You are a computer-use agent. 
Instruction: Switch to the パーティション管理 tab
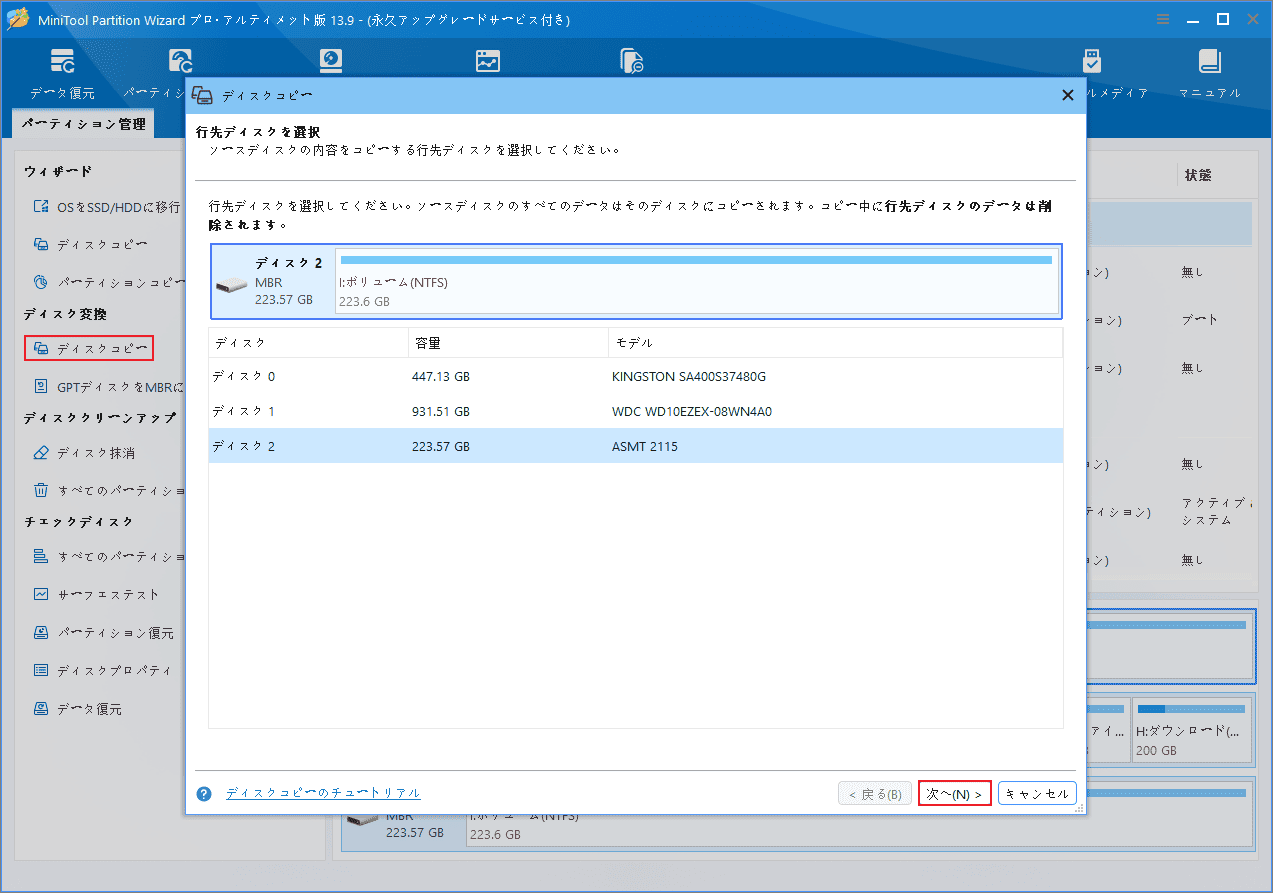point(84,124)
